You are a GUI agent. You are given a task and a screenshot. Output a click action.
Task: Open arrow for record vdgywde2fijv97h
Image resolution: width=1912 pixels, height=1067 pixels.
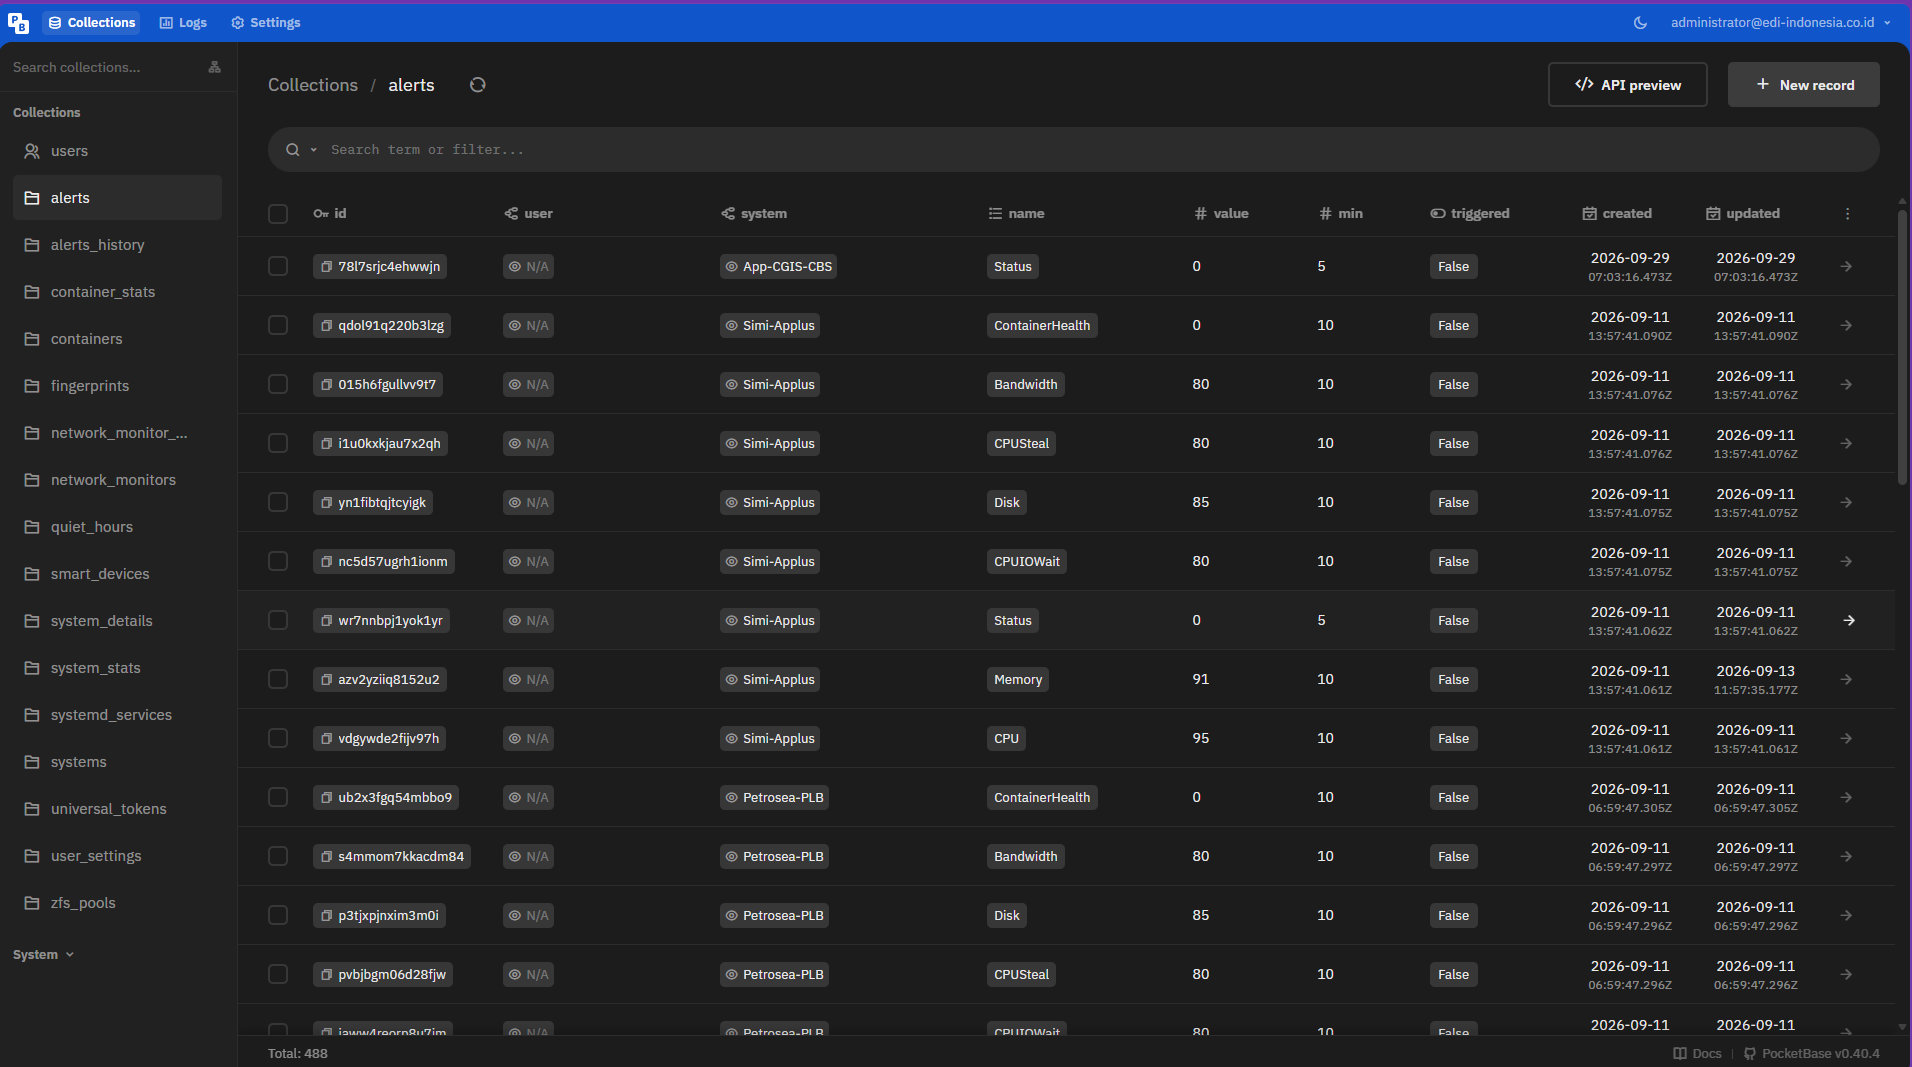coord(1847,739)
